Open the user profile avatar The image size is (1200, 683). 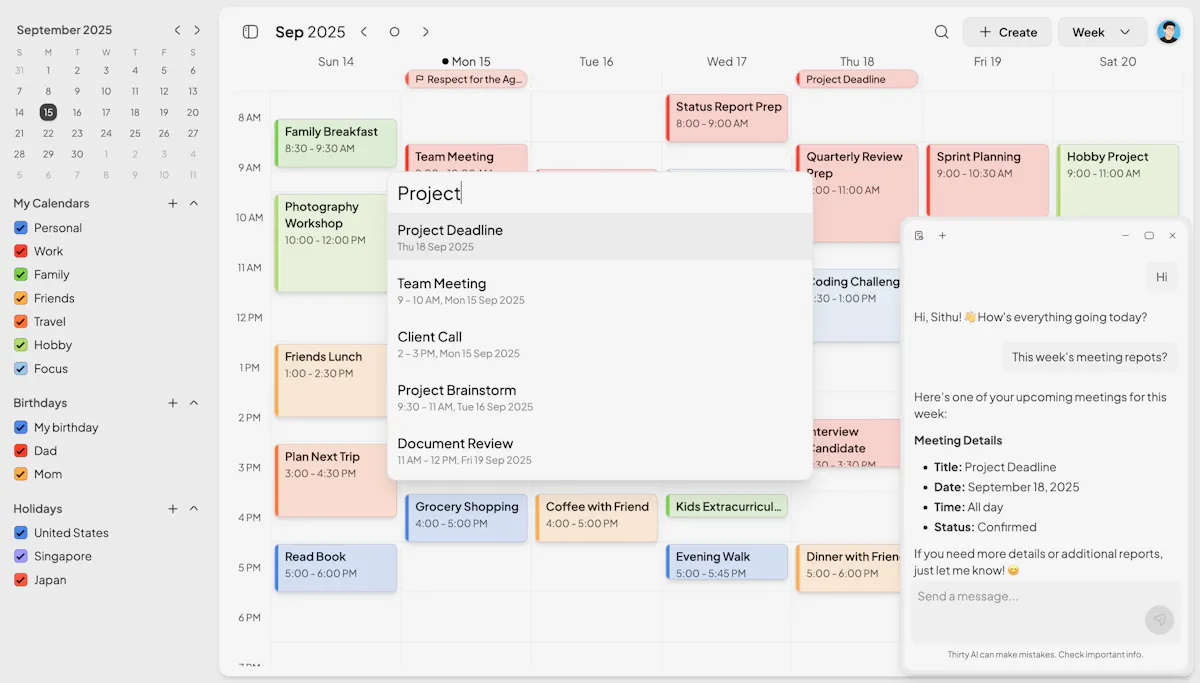coord(1168,32)
